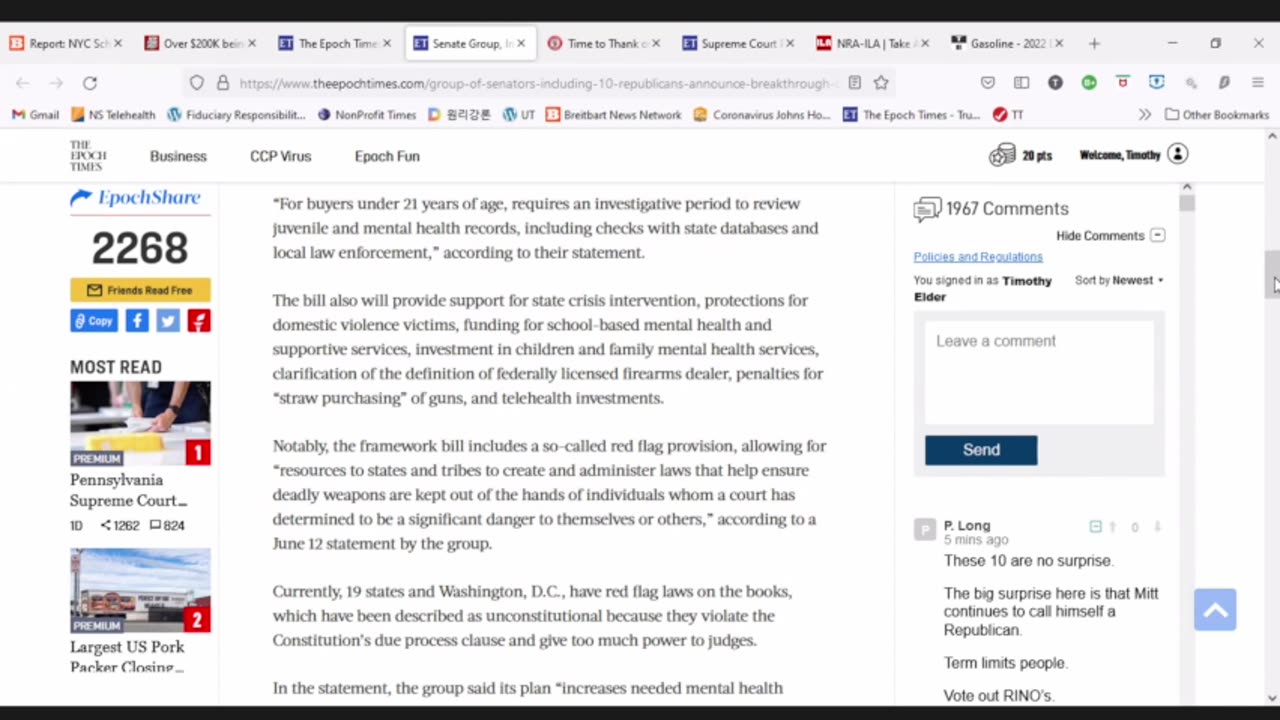Go back using the browser back arrow
The image size is (1280, 720).
coord(23,83)
